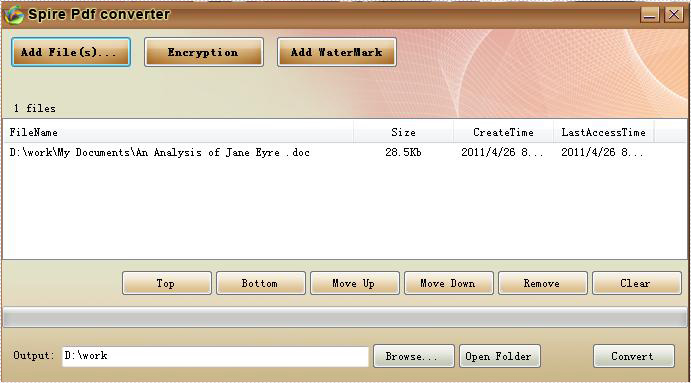Click the Move Up button
Screen dimensions: 691x383
[354, 283]
